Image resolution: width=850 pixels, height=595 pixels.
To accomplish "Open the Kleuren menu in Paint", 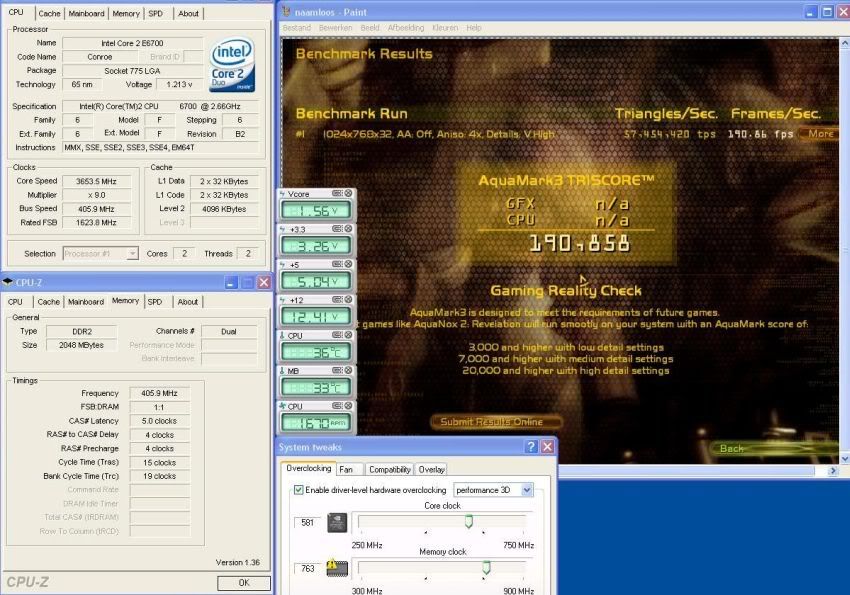I will (x=445, y=28).
